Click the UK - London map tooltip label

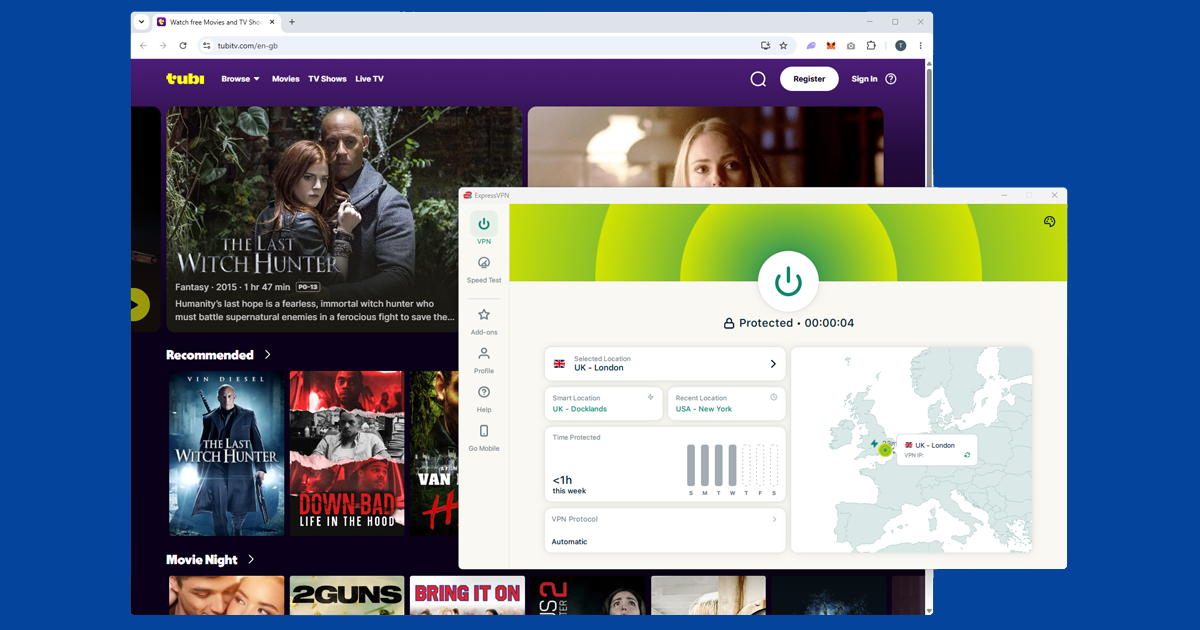click(935, 445)
